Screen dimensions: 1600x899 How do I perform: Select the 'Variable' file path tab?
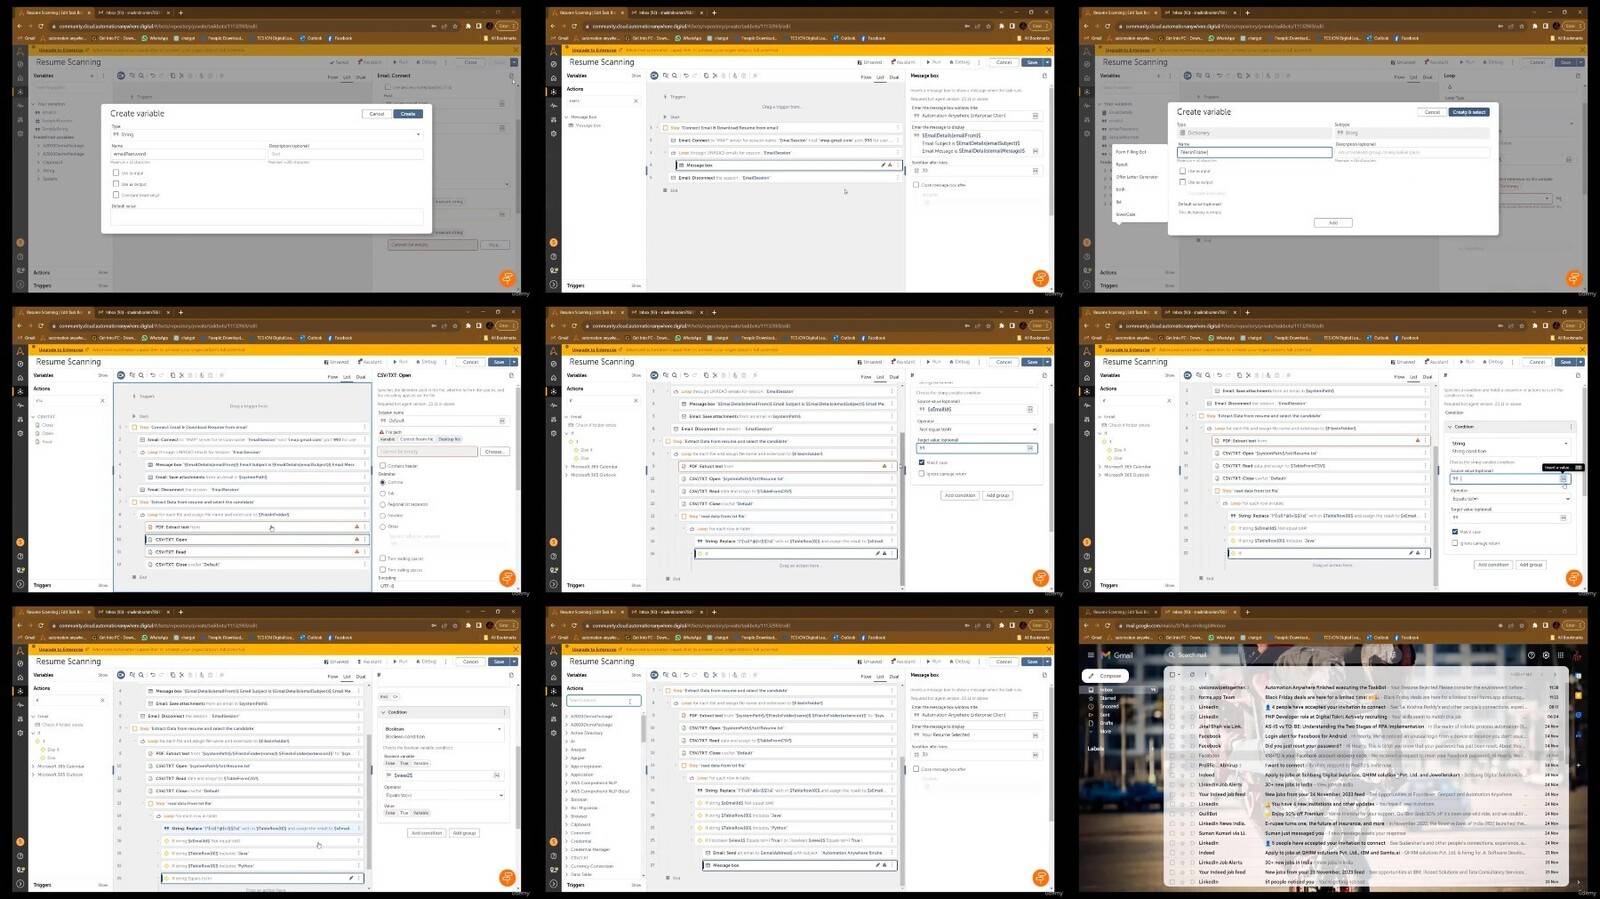[388, 439]
